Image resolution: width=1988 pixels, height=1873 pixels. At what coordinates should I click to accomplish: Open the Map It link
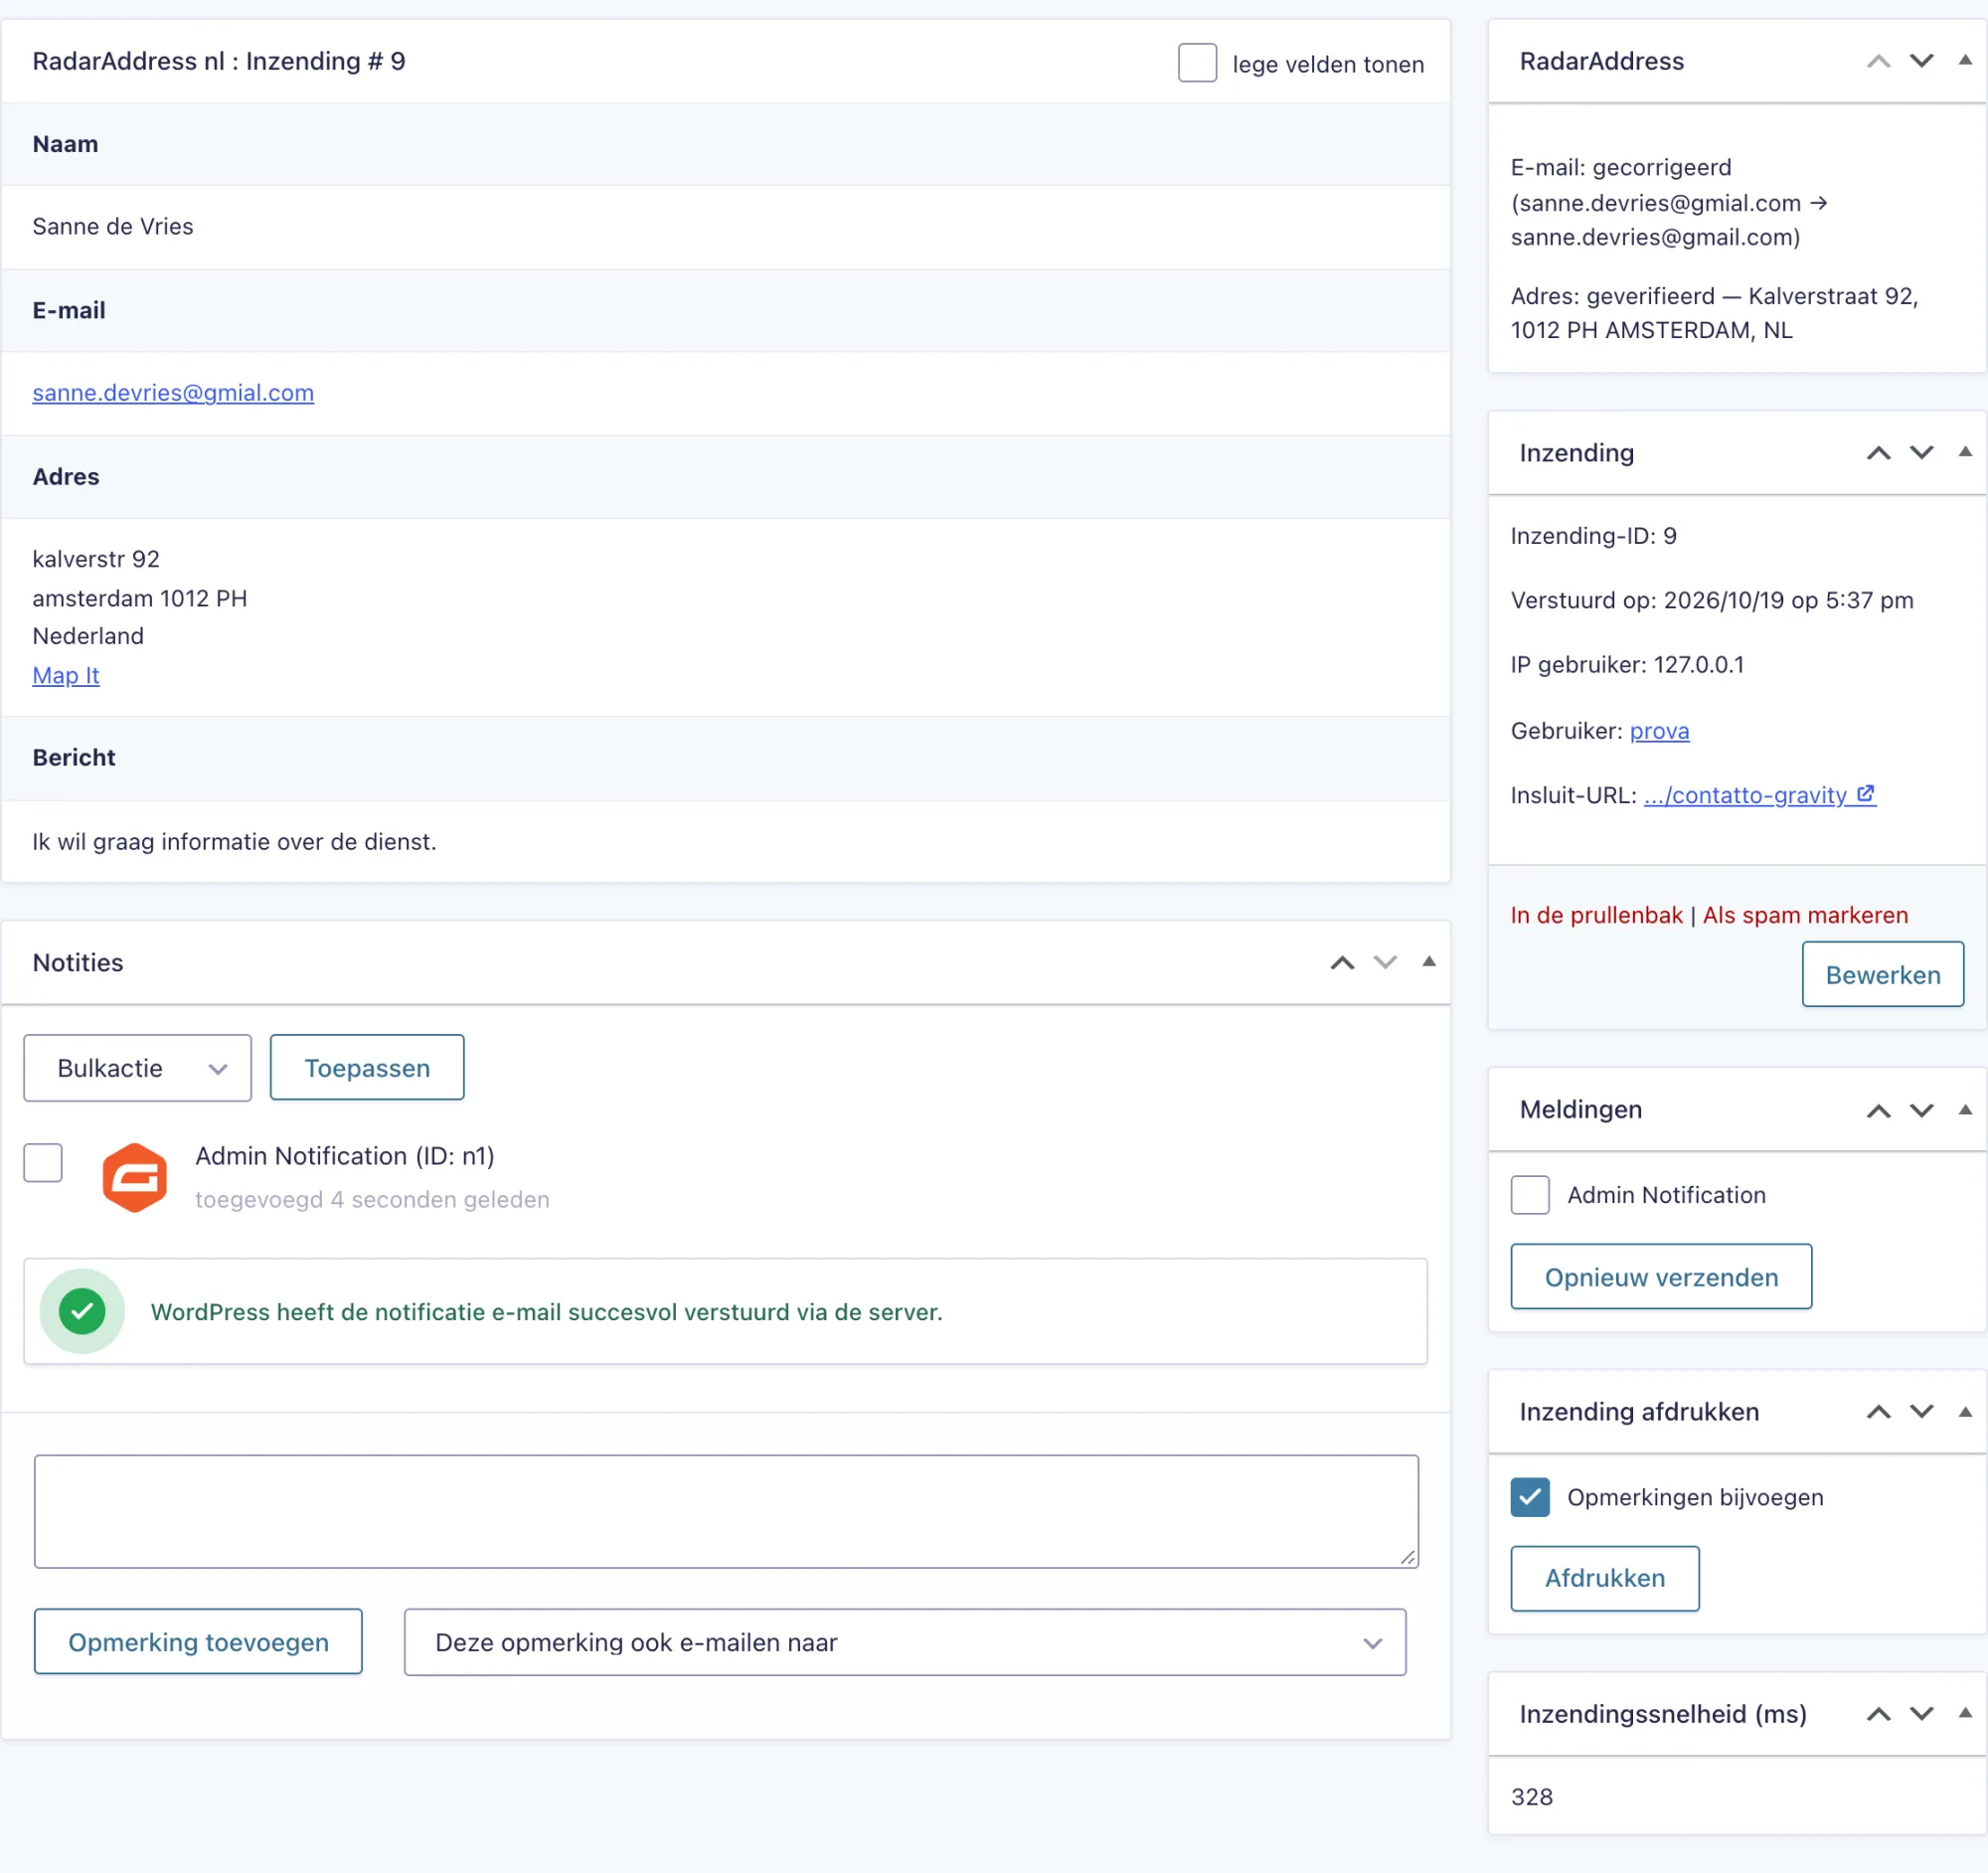(66, 675)
